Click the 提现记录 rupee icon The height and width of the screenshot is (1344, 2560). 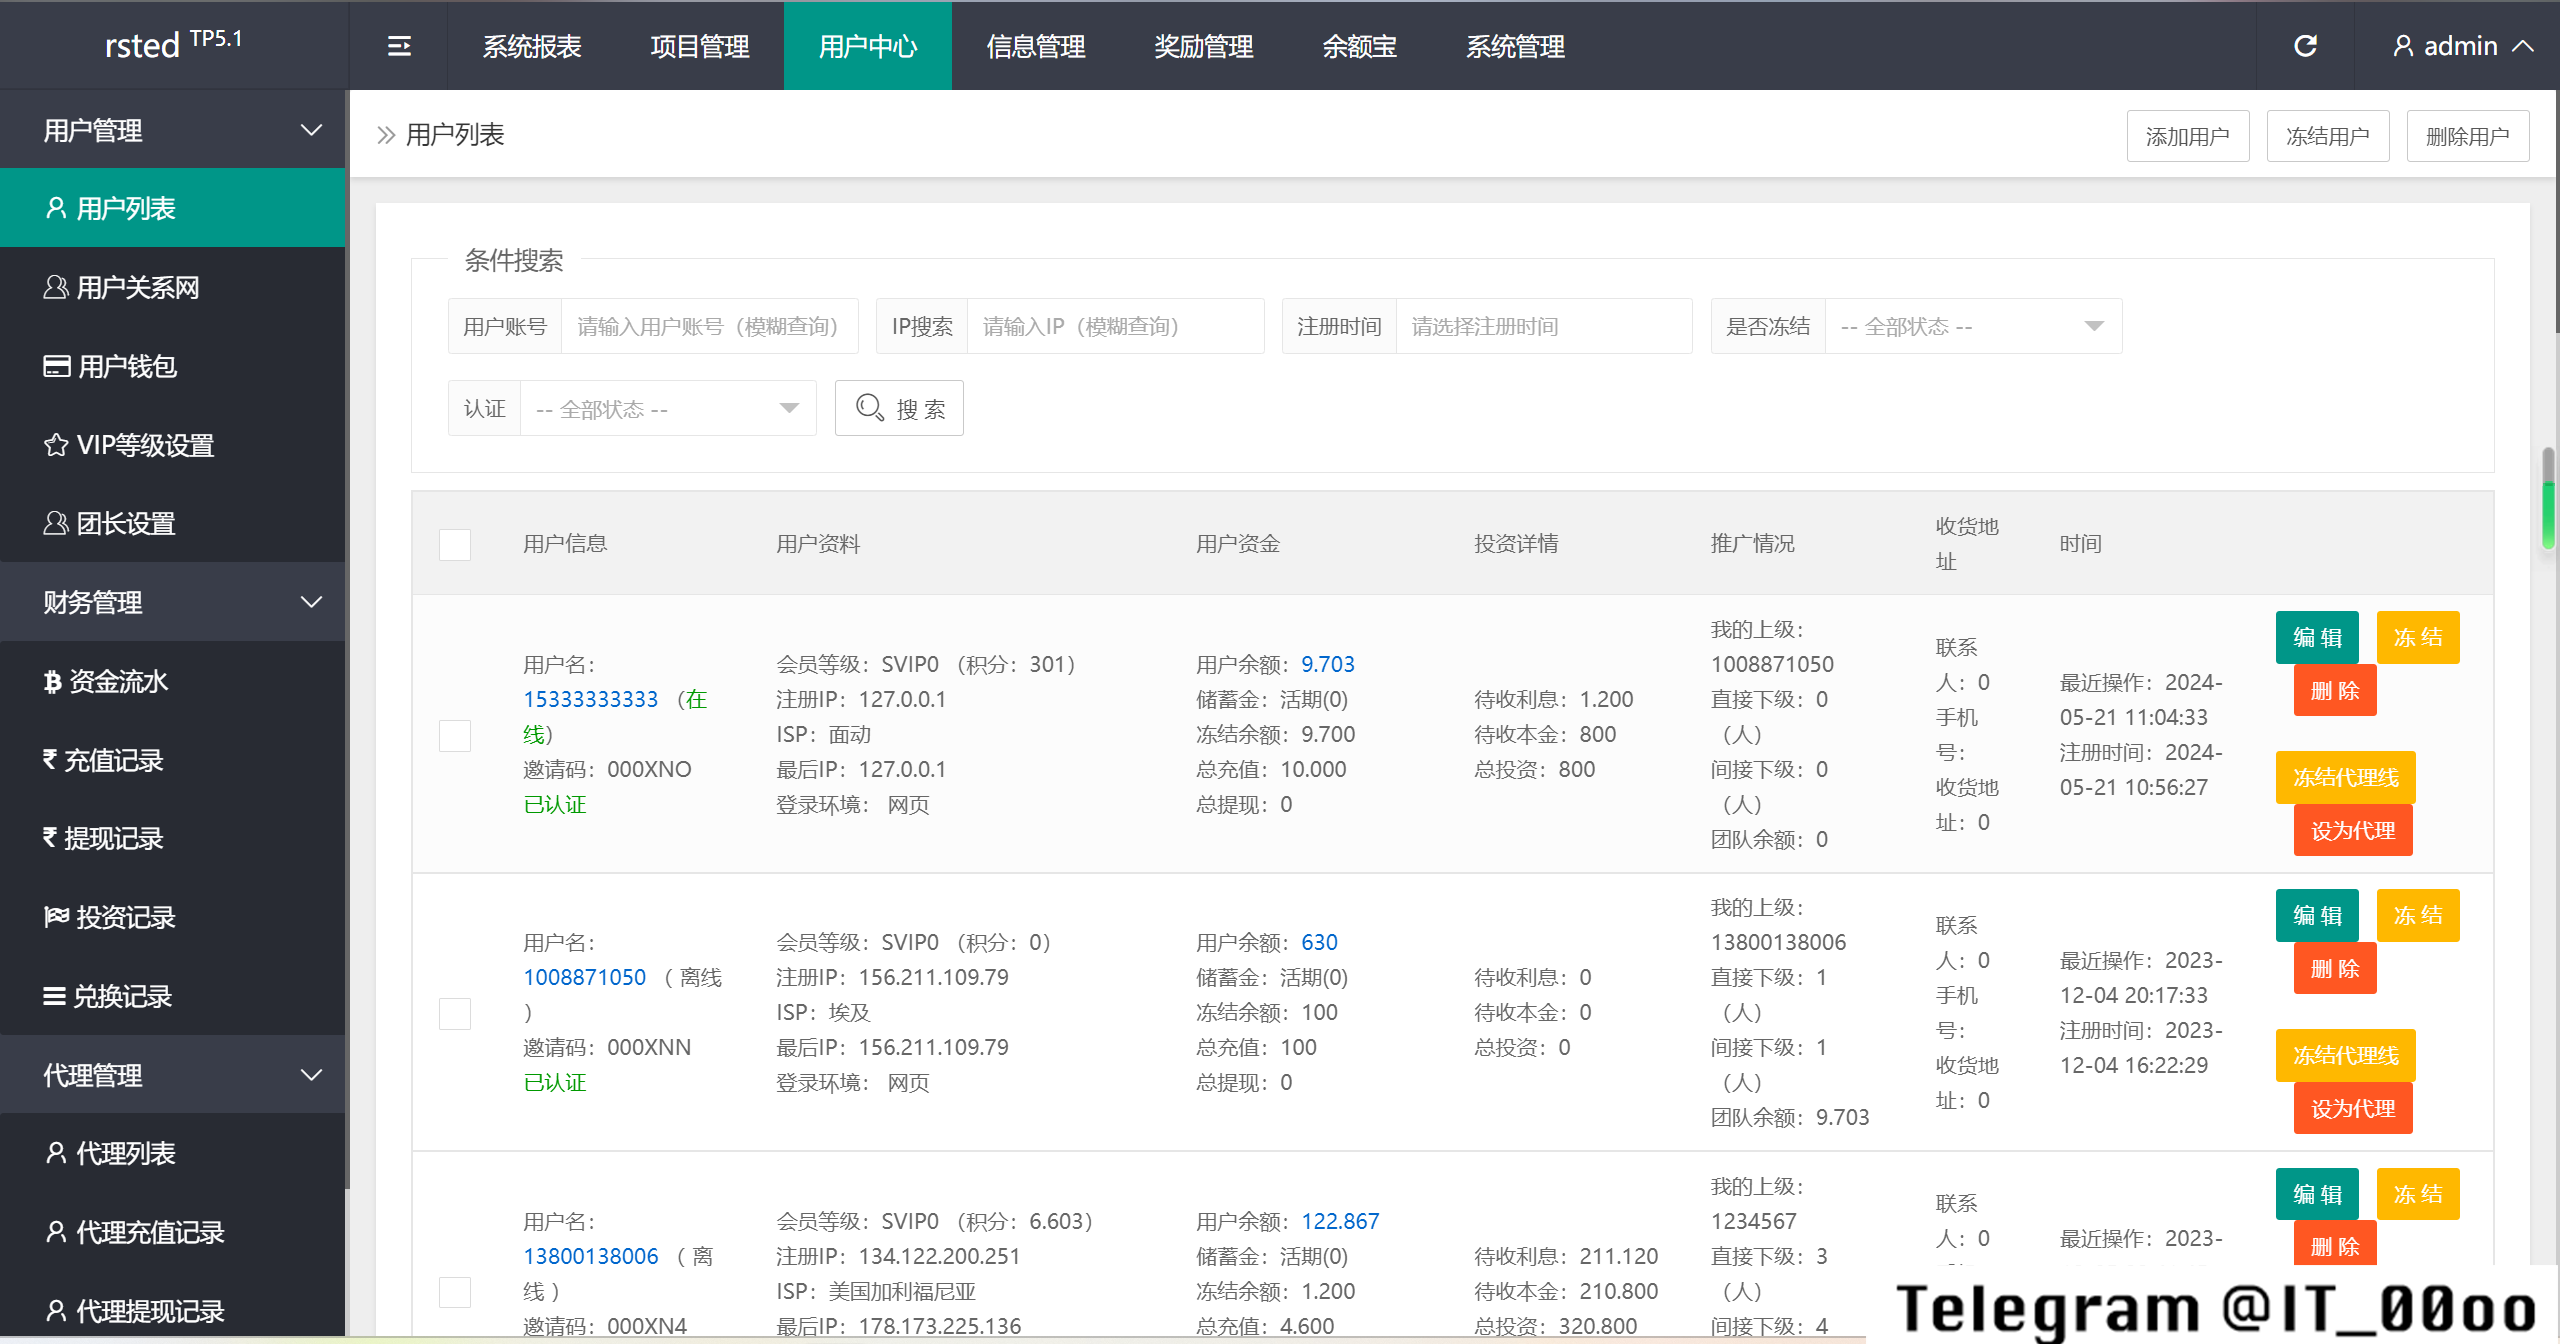(51, 838)
